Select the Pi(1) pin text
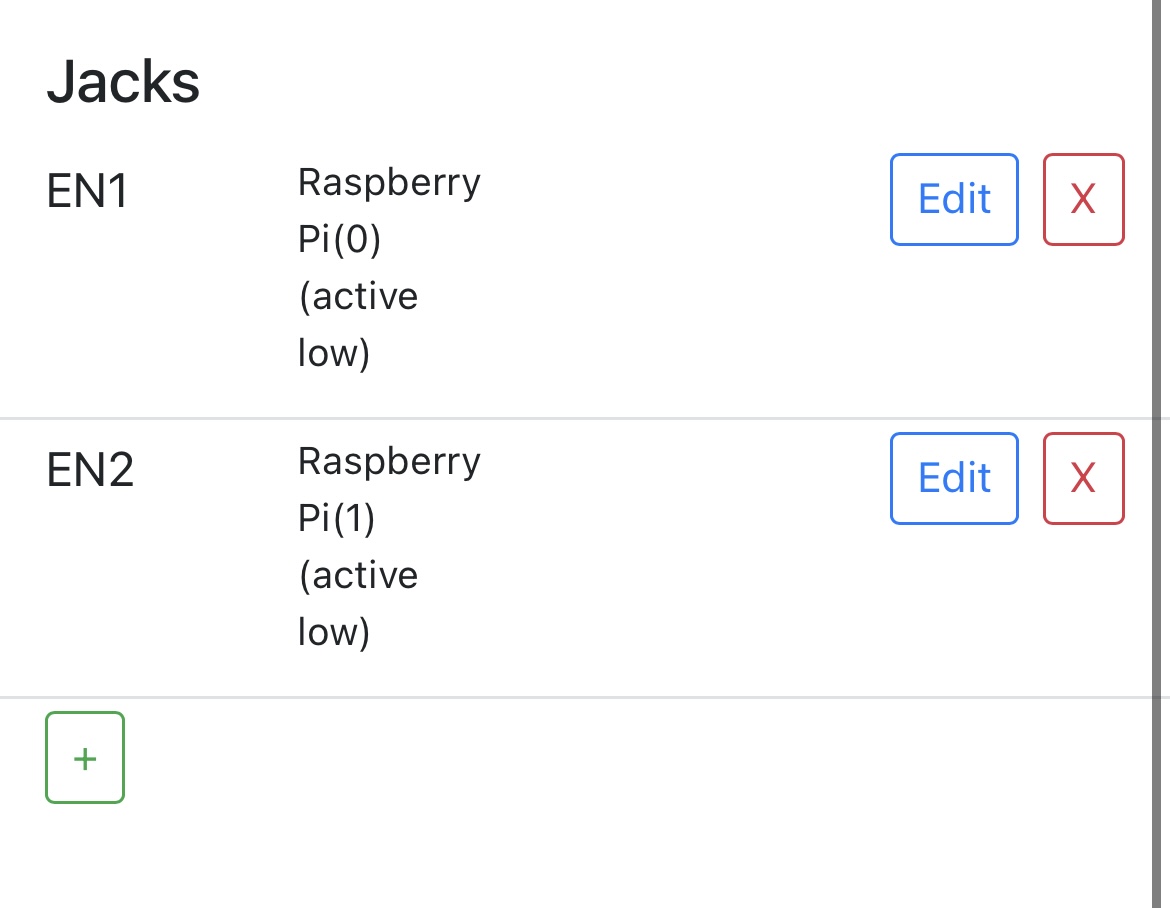 339,519
